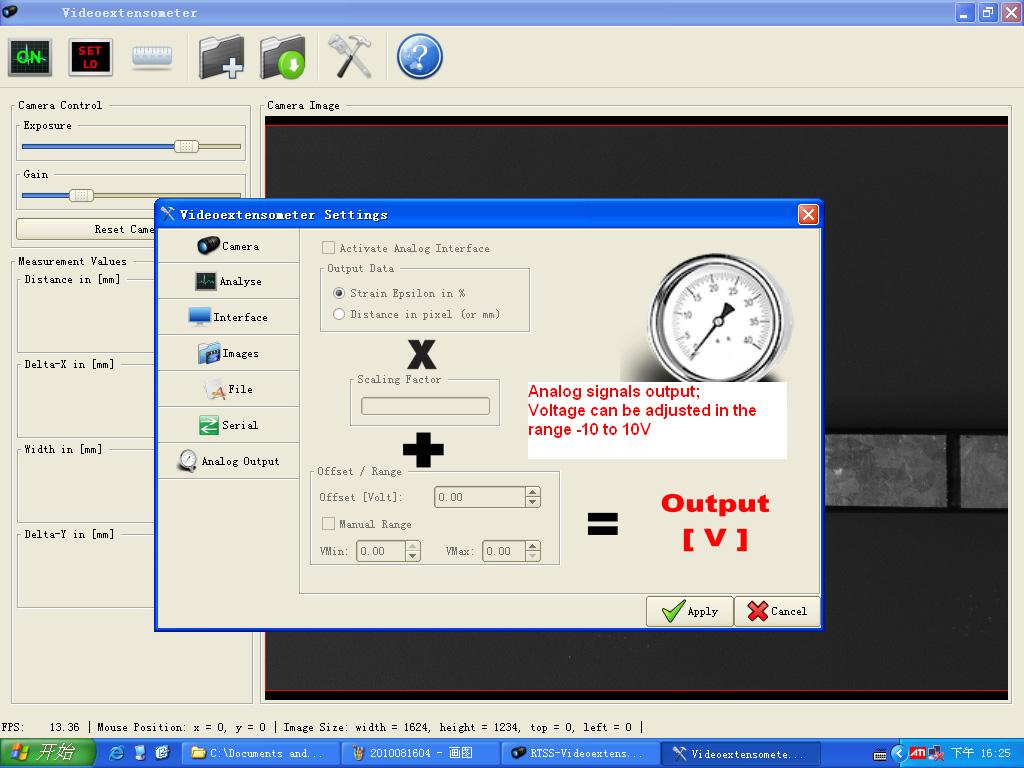Open the Serial settings tab
Screen dimensions: 1024x768
[x=228, y=425]
